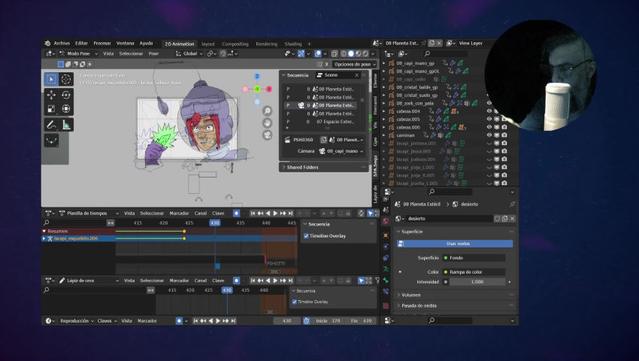Image resolution: width=639 pixels, height=361 pixels.
Task: Jump to start frame in Planilla de tiempos
Action: point(253,213)
